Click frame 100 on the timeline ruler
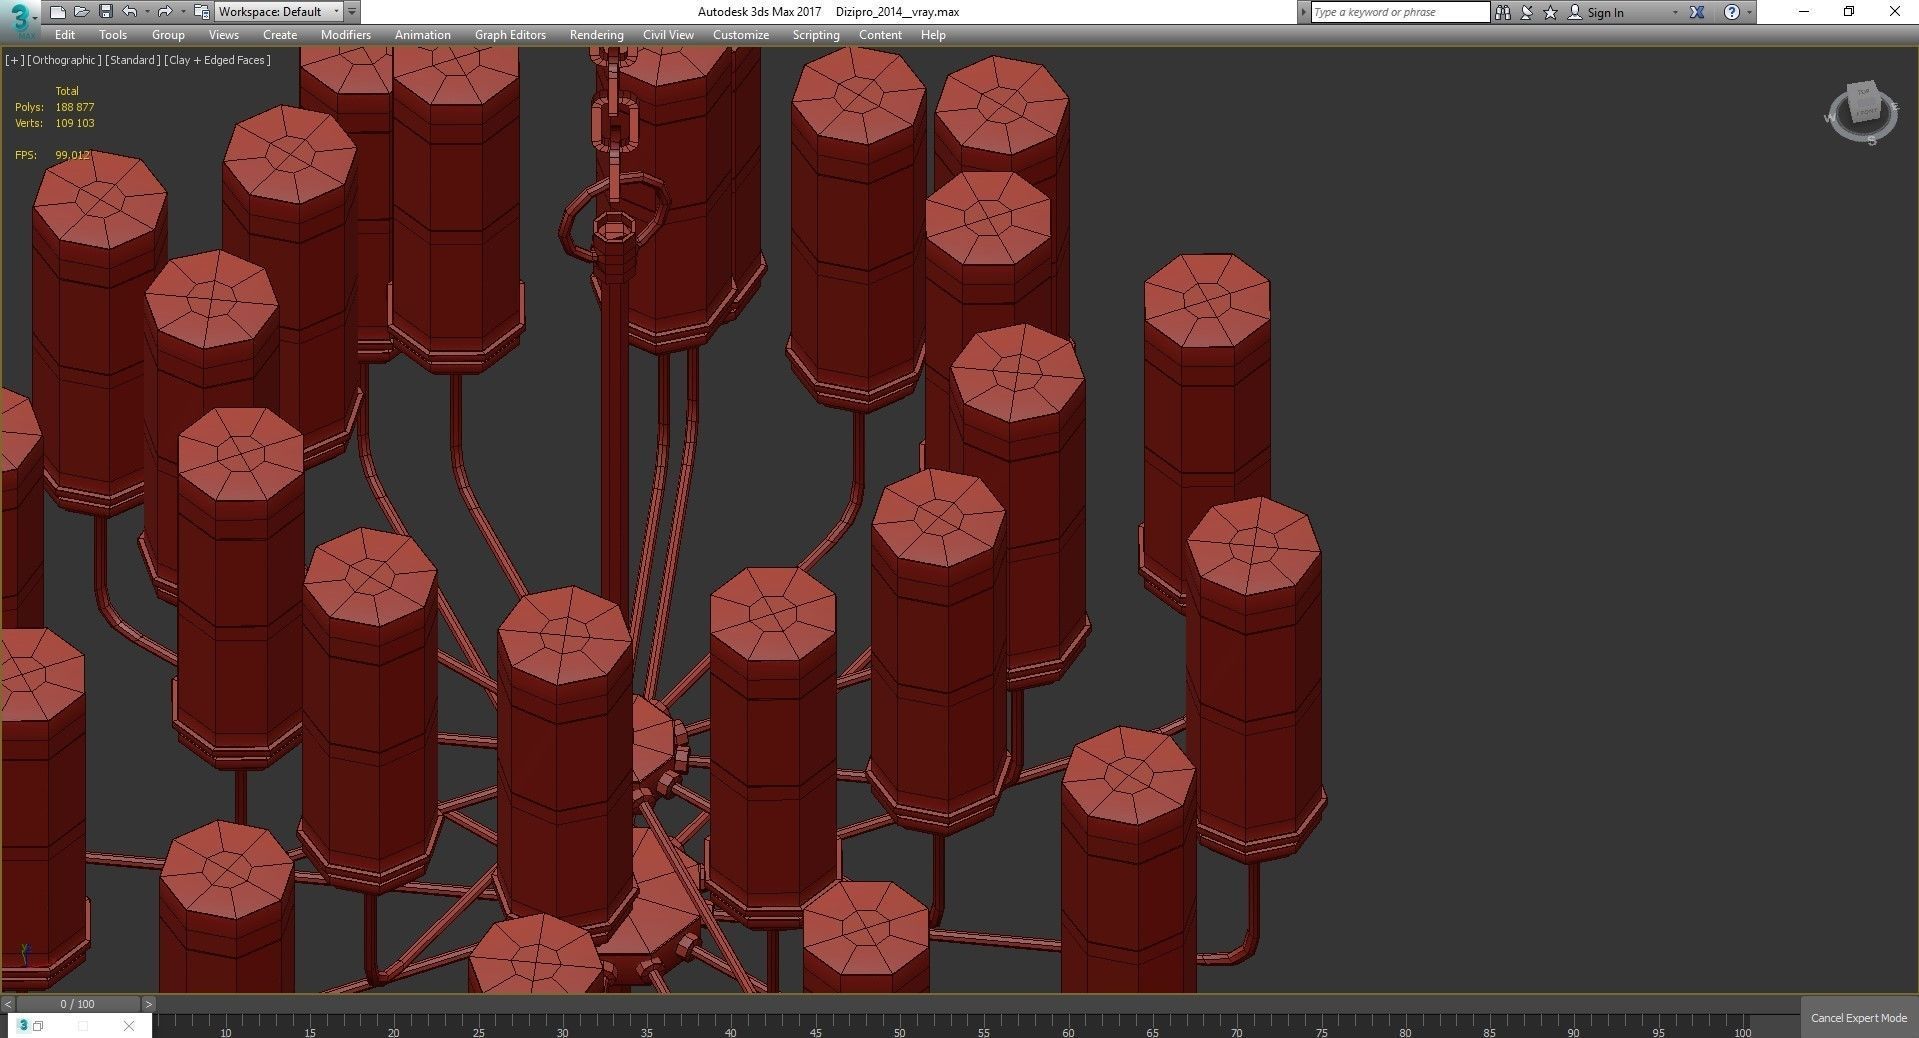Image resolution: width=1919 pixels, height=1038 pixels. click(1743, 1032)
